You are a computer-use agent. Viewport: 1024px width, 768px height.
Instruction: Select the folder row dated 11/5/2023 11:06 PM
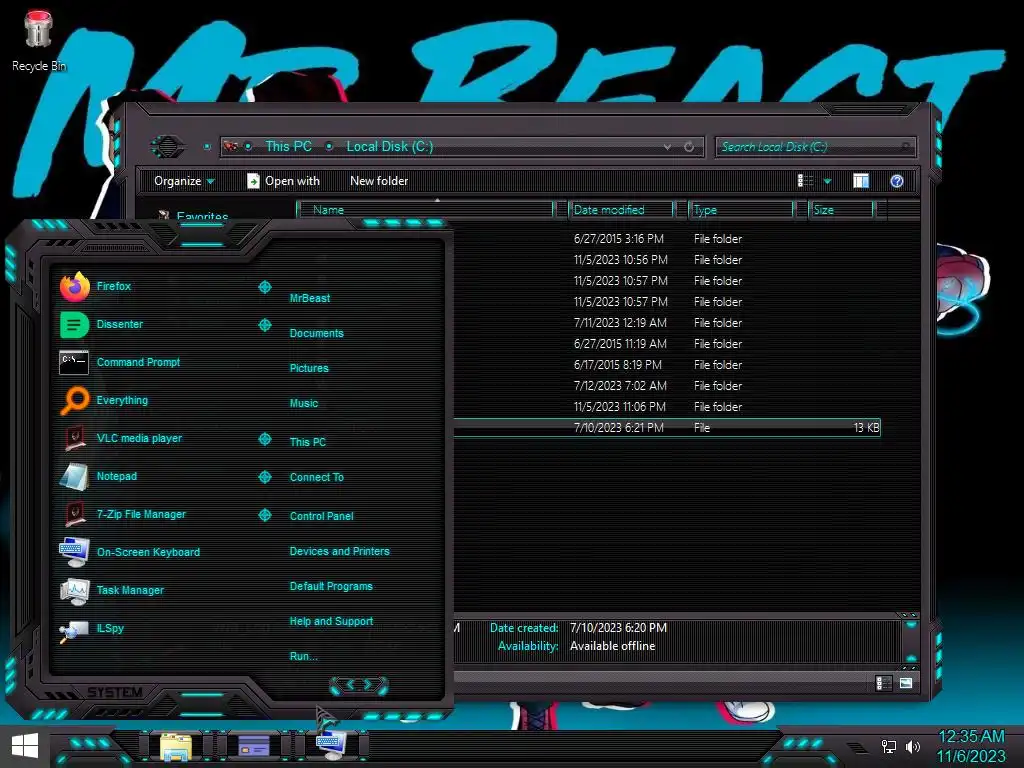[x=666, y=407]
